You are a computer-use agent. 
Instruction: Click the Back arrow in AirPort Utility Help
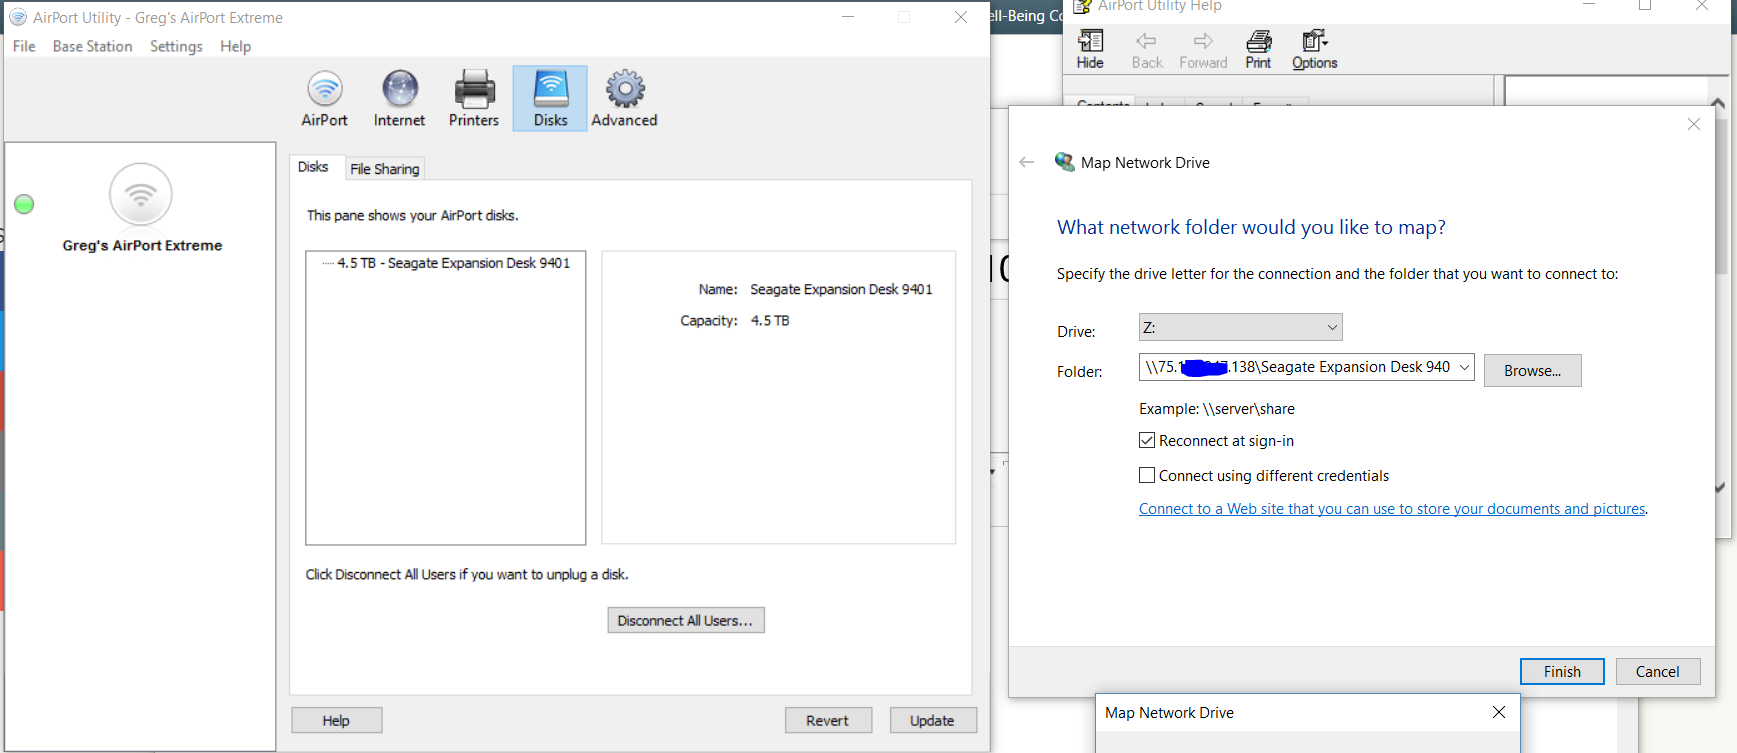(x=1147, y=49)
